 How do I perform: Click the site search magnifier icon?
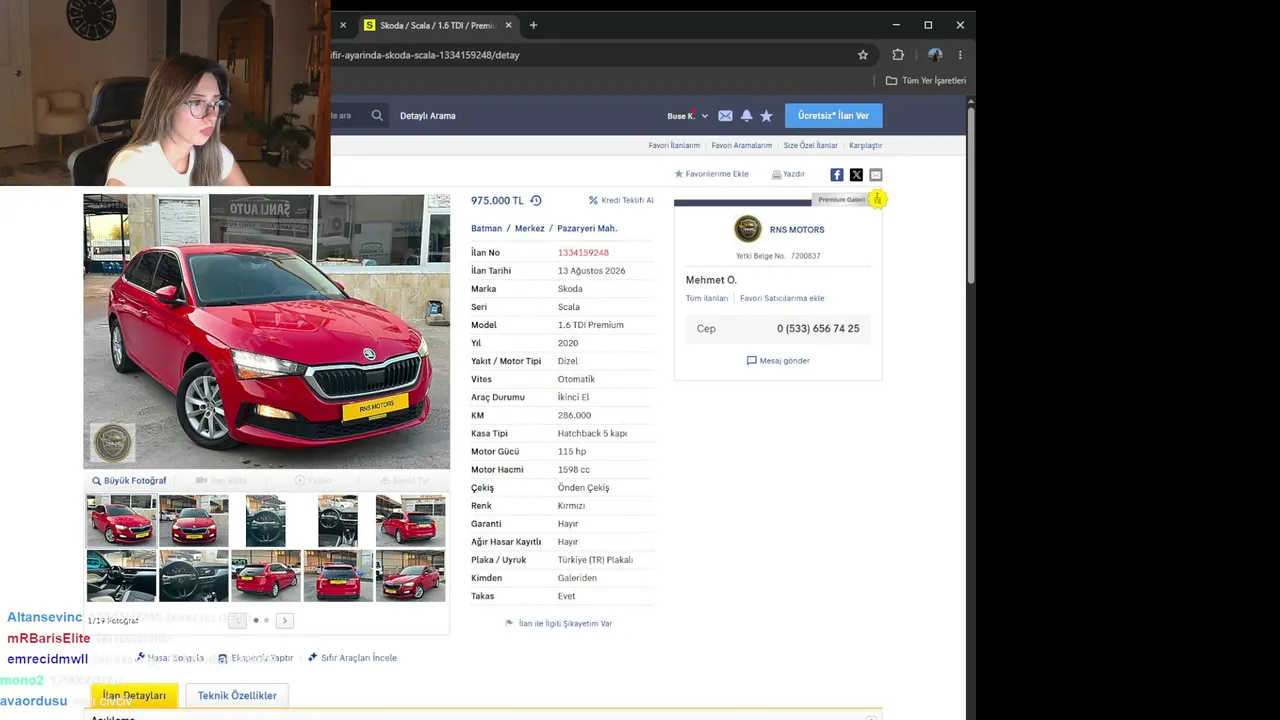point(377,115)
